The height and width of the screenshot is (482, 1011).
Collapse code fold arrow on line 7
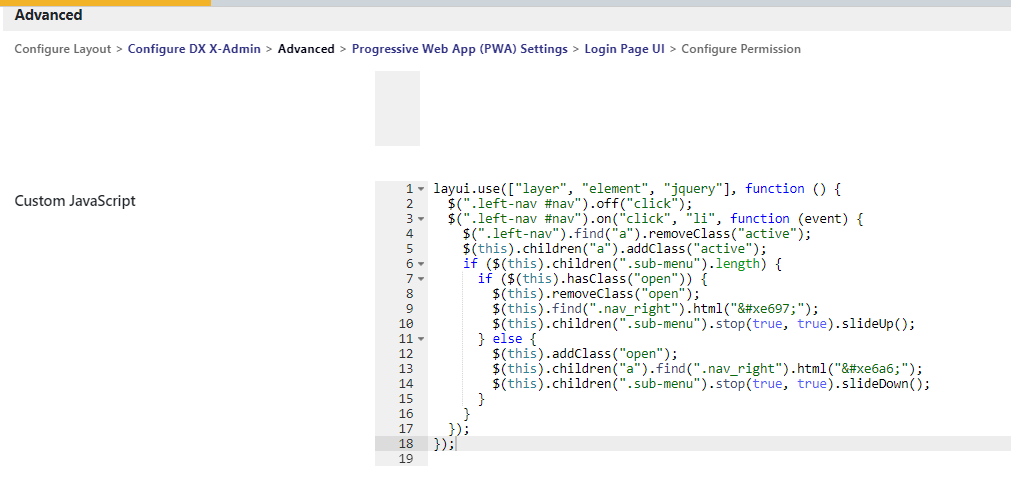[x=421, y=279]
